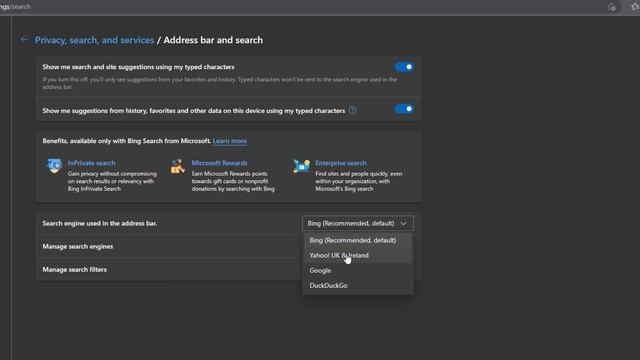The width and height of the screenshot is (640, 360).
Task: Pick DuckDuckGo as search engine
Action: [358, 286]
